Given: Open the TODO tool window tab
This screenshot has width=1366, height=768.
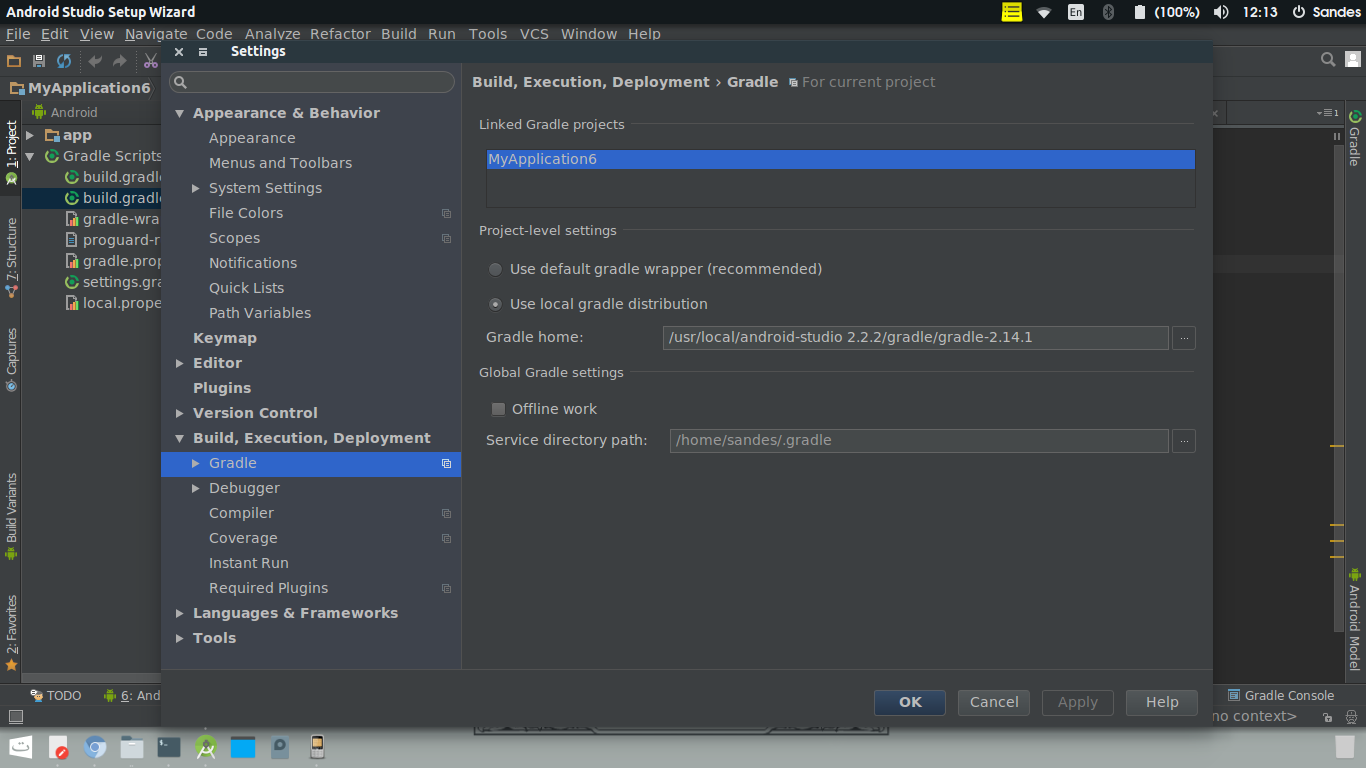Looking at the screenshot, I should pos(56,695).
